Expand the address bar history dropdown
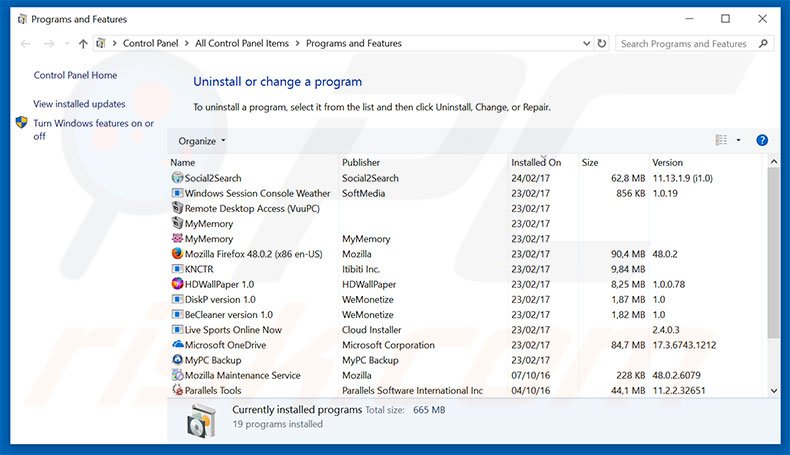 tap(586, 43)
